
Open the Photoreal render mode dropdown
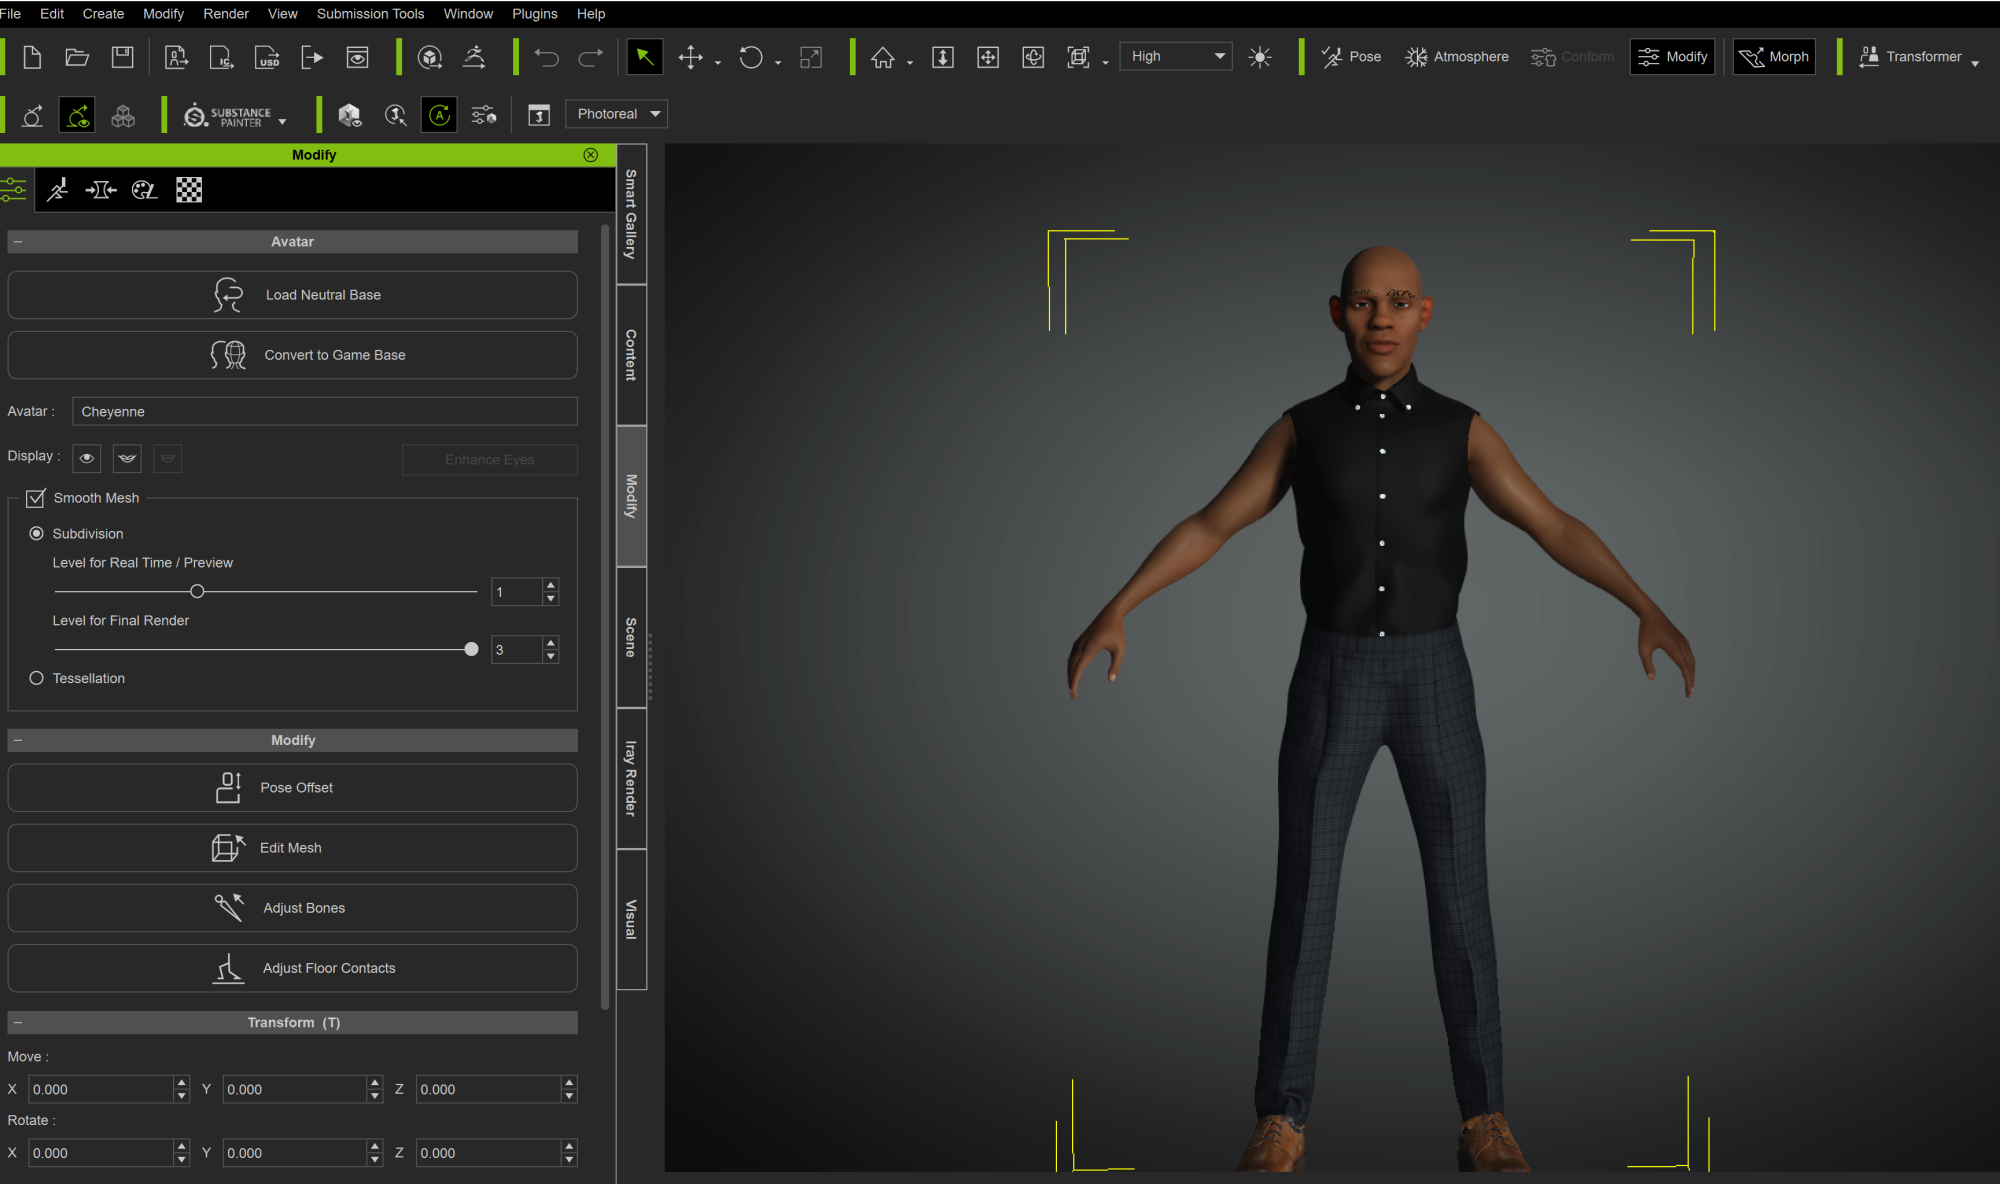coord(616,114)
